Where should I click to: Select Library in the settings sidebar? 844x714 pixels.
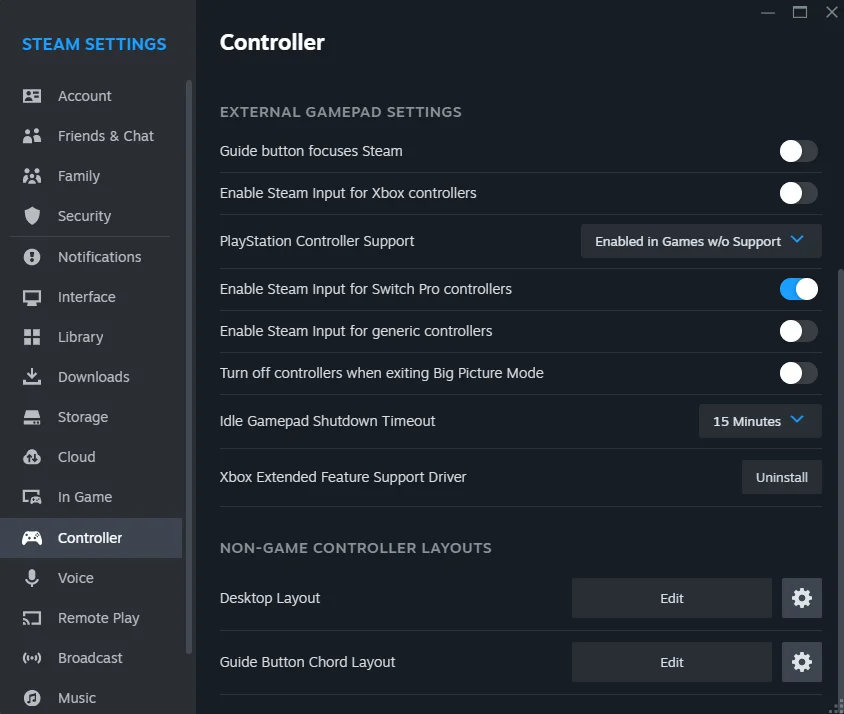(x=91, y=337)
